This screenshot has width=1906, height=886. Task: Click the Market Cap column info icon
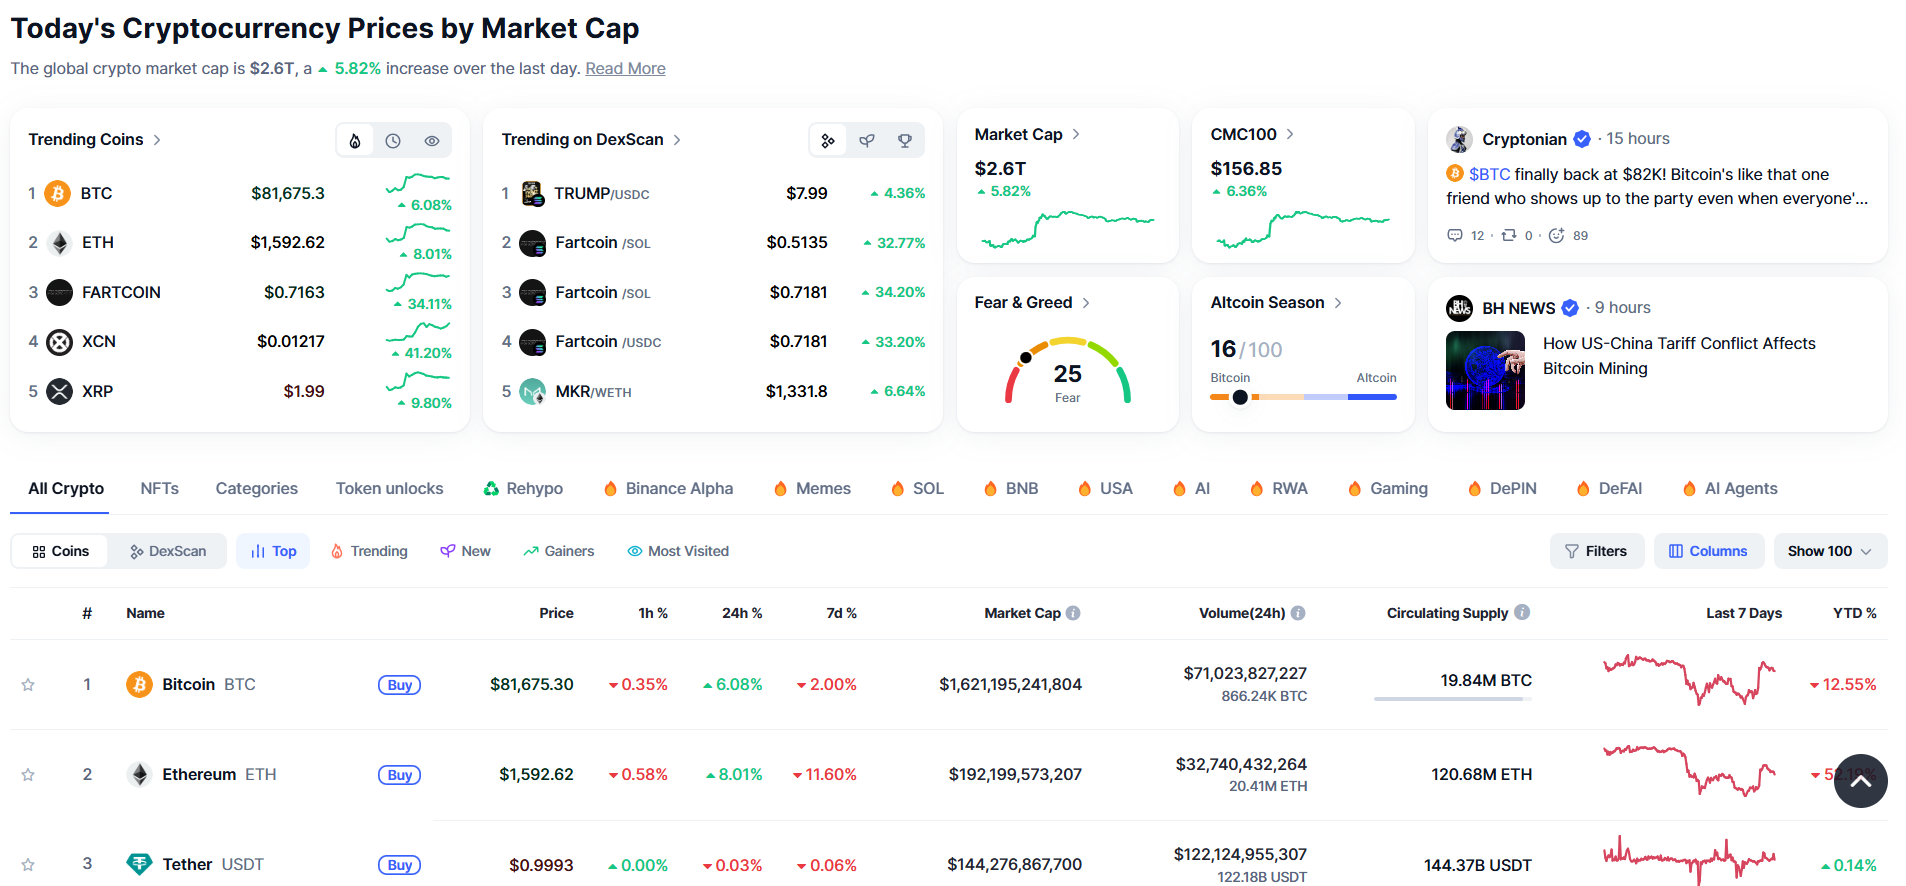pyautogui.click(x=1073, y=613)
